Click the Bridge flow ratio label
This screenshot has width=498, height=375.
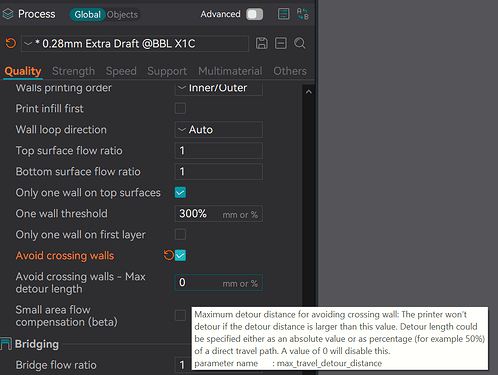click(x=56, y=365)
